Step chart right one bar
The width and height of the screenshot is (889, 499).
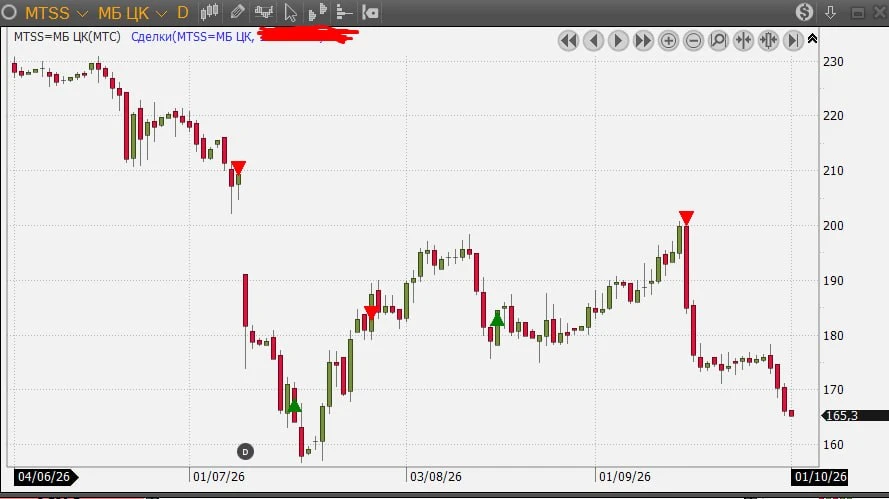(619, 41)
